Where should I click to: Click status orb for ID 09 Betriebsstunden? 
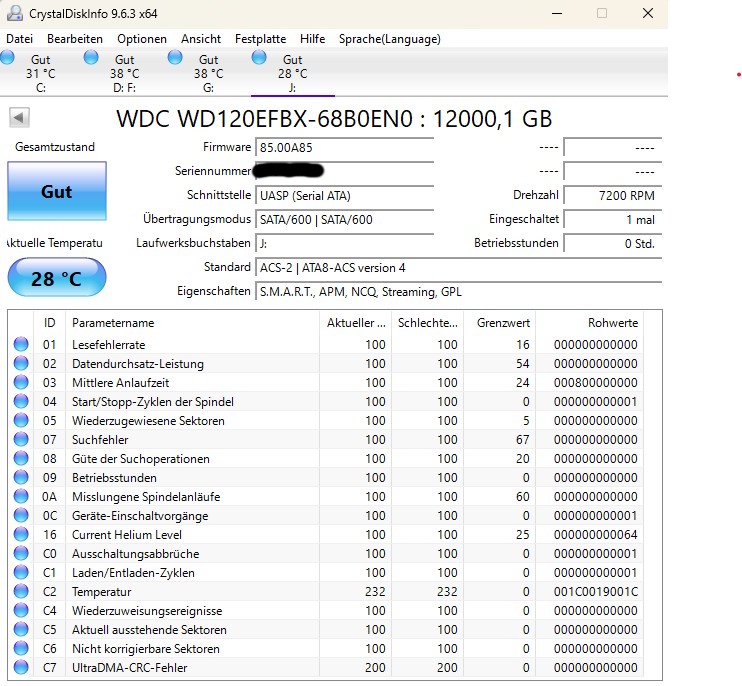click(21, 477)
